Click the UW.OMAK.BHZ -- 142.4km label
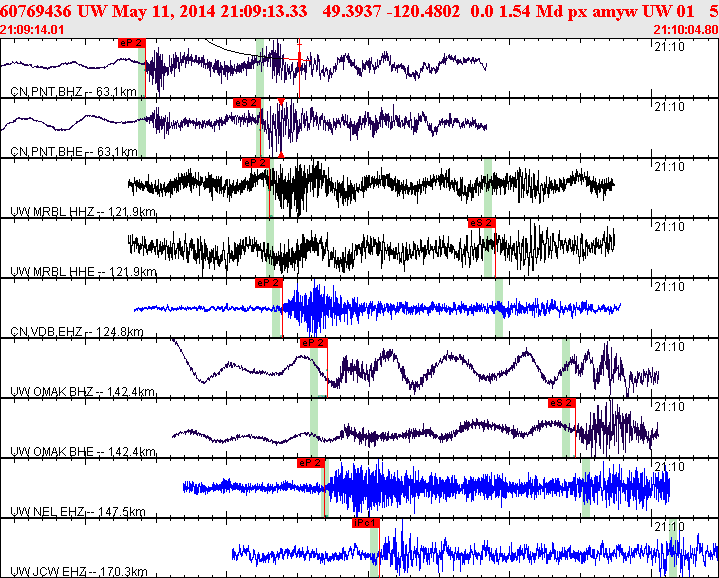 (83, 392)
